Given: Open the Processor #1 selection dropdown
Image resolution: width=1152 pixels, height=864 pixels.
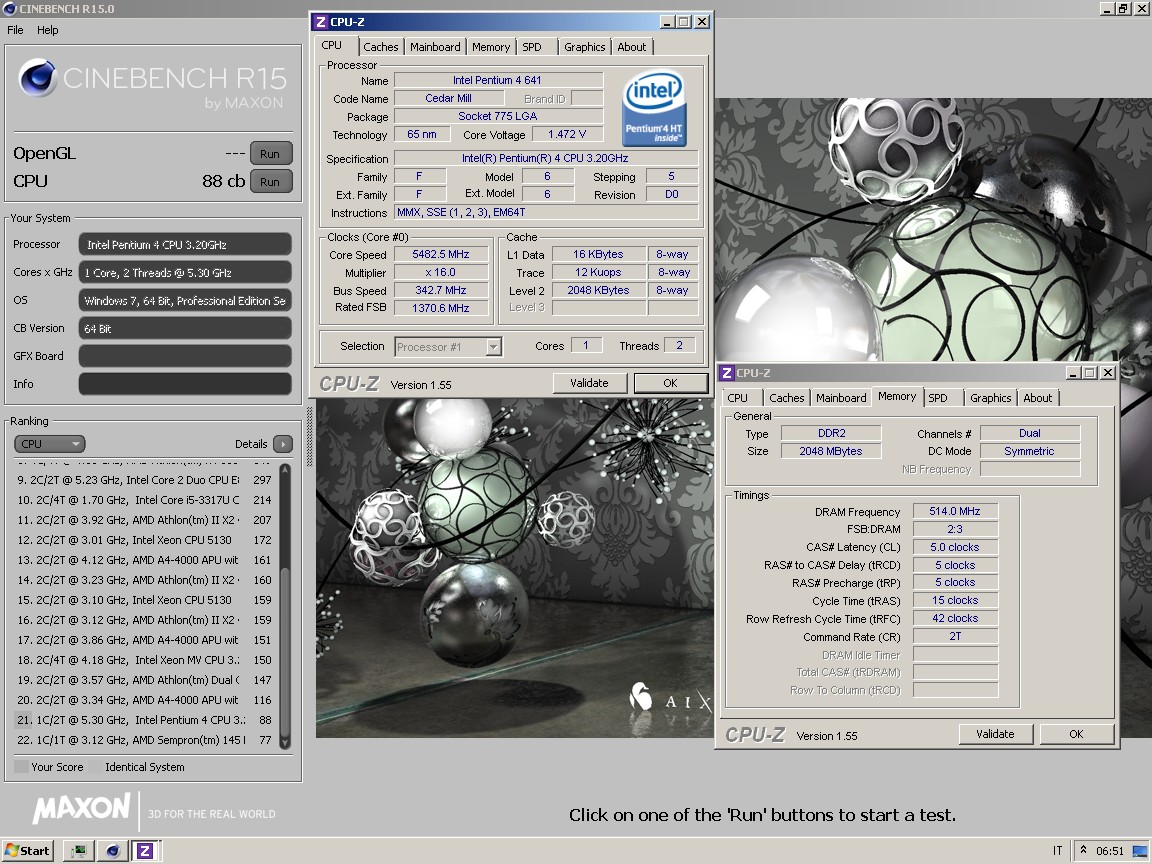Looking at the screenshot, I should point(448,347).
